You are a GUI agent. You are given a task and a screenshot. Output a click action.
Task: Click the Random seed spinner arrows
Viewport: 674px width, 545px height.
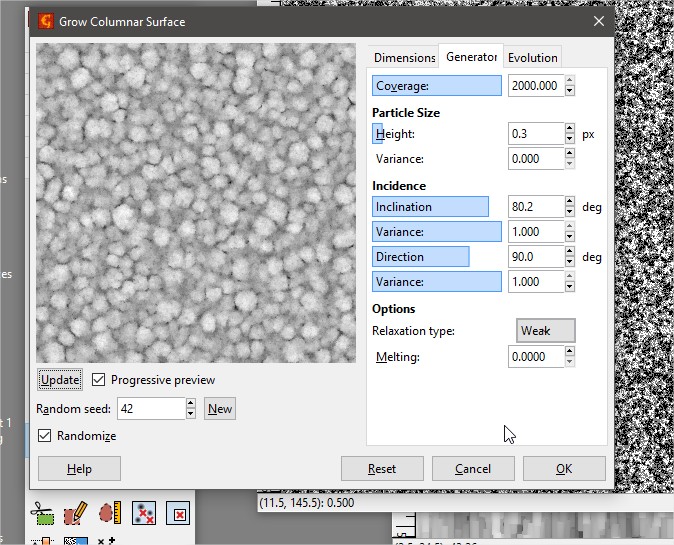190,408
